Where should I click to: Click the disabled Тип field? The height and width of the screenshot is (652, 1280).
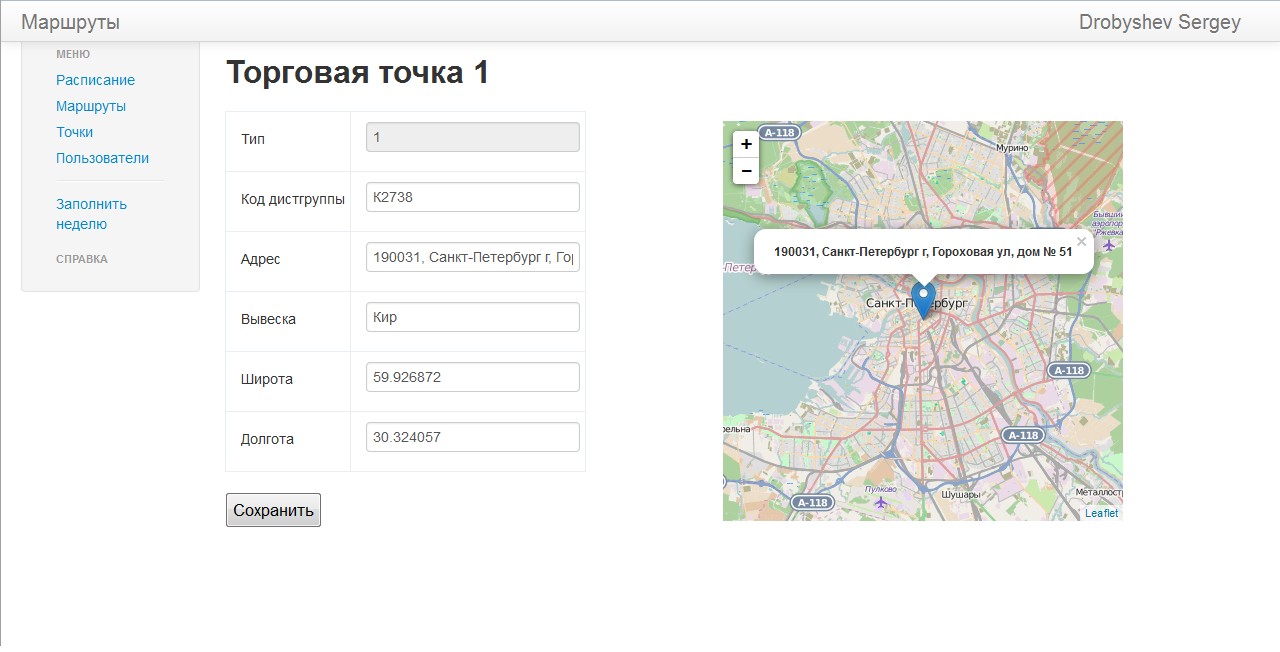[x=472, y=137]
